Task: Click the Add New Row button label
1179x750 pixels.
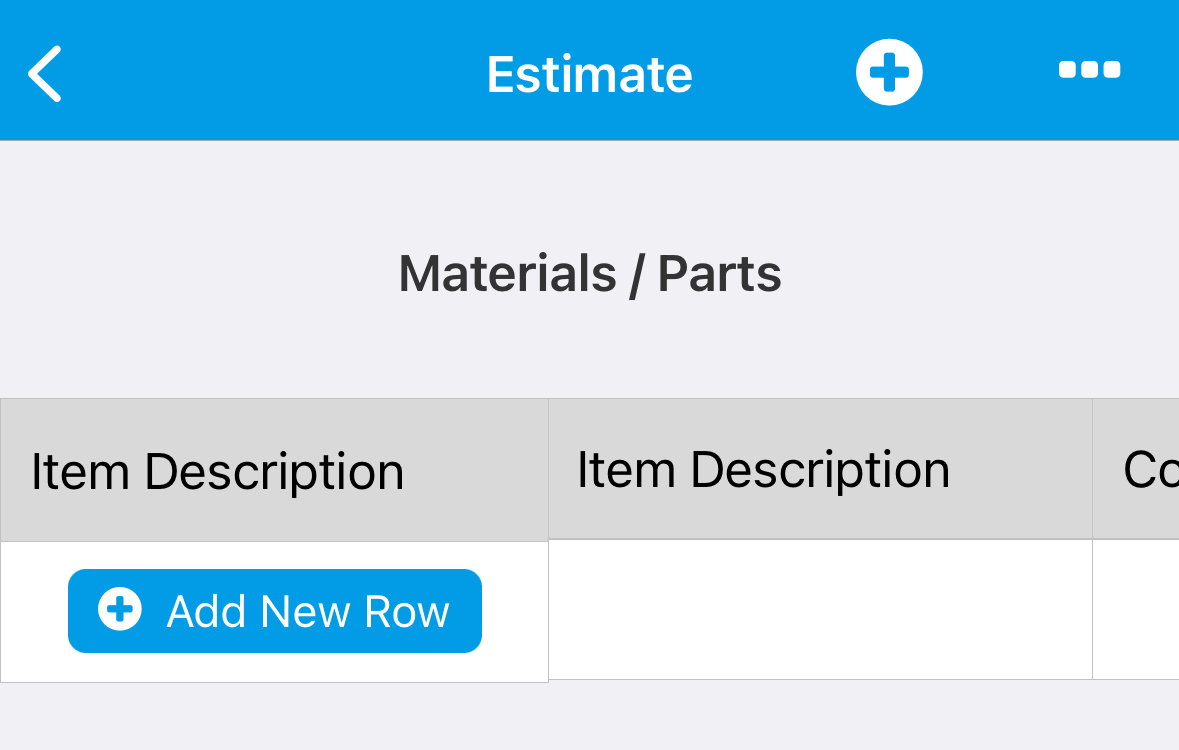Action: (308, 611)
